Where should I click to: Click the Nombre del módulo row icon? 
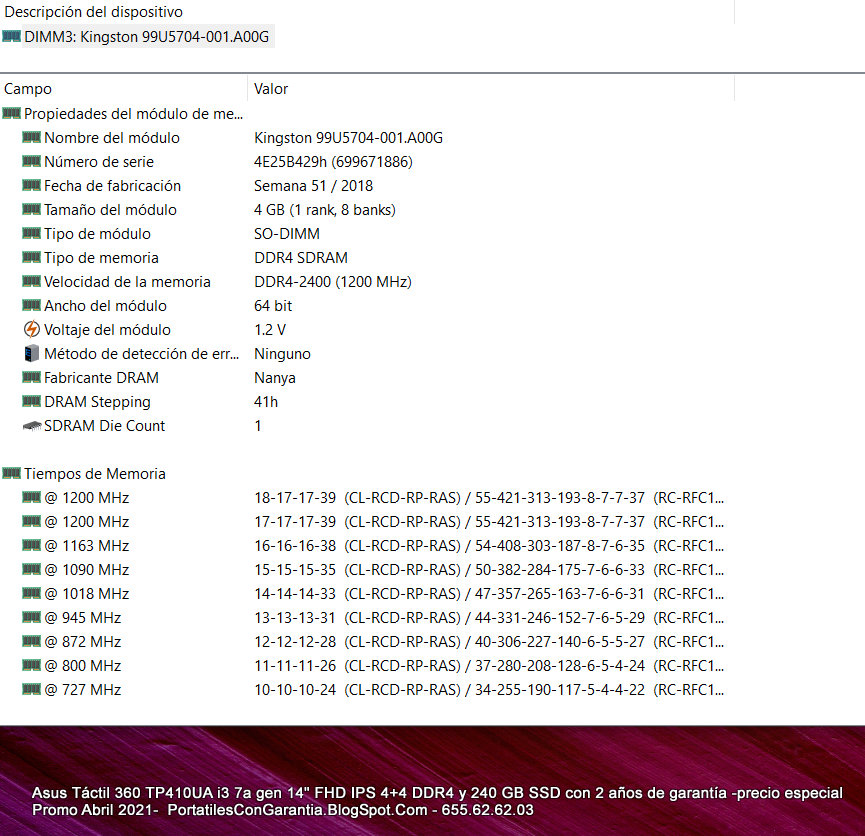point(31,137)
